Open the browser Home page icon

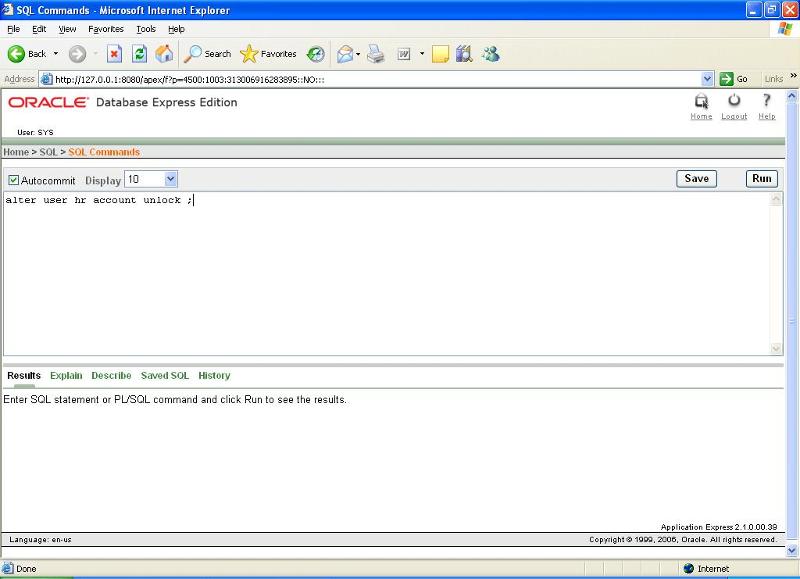(x=164, y=54)
